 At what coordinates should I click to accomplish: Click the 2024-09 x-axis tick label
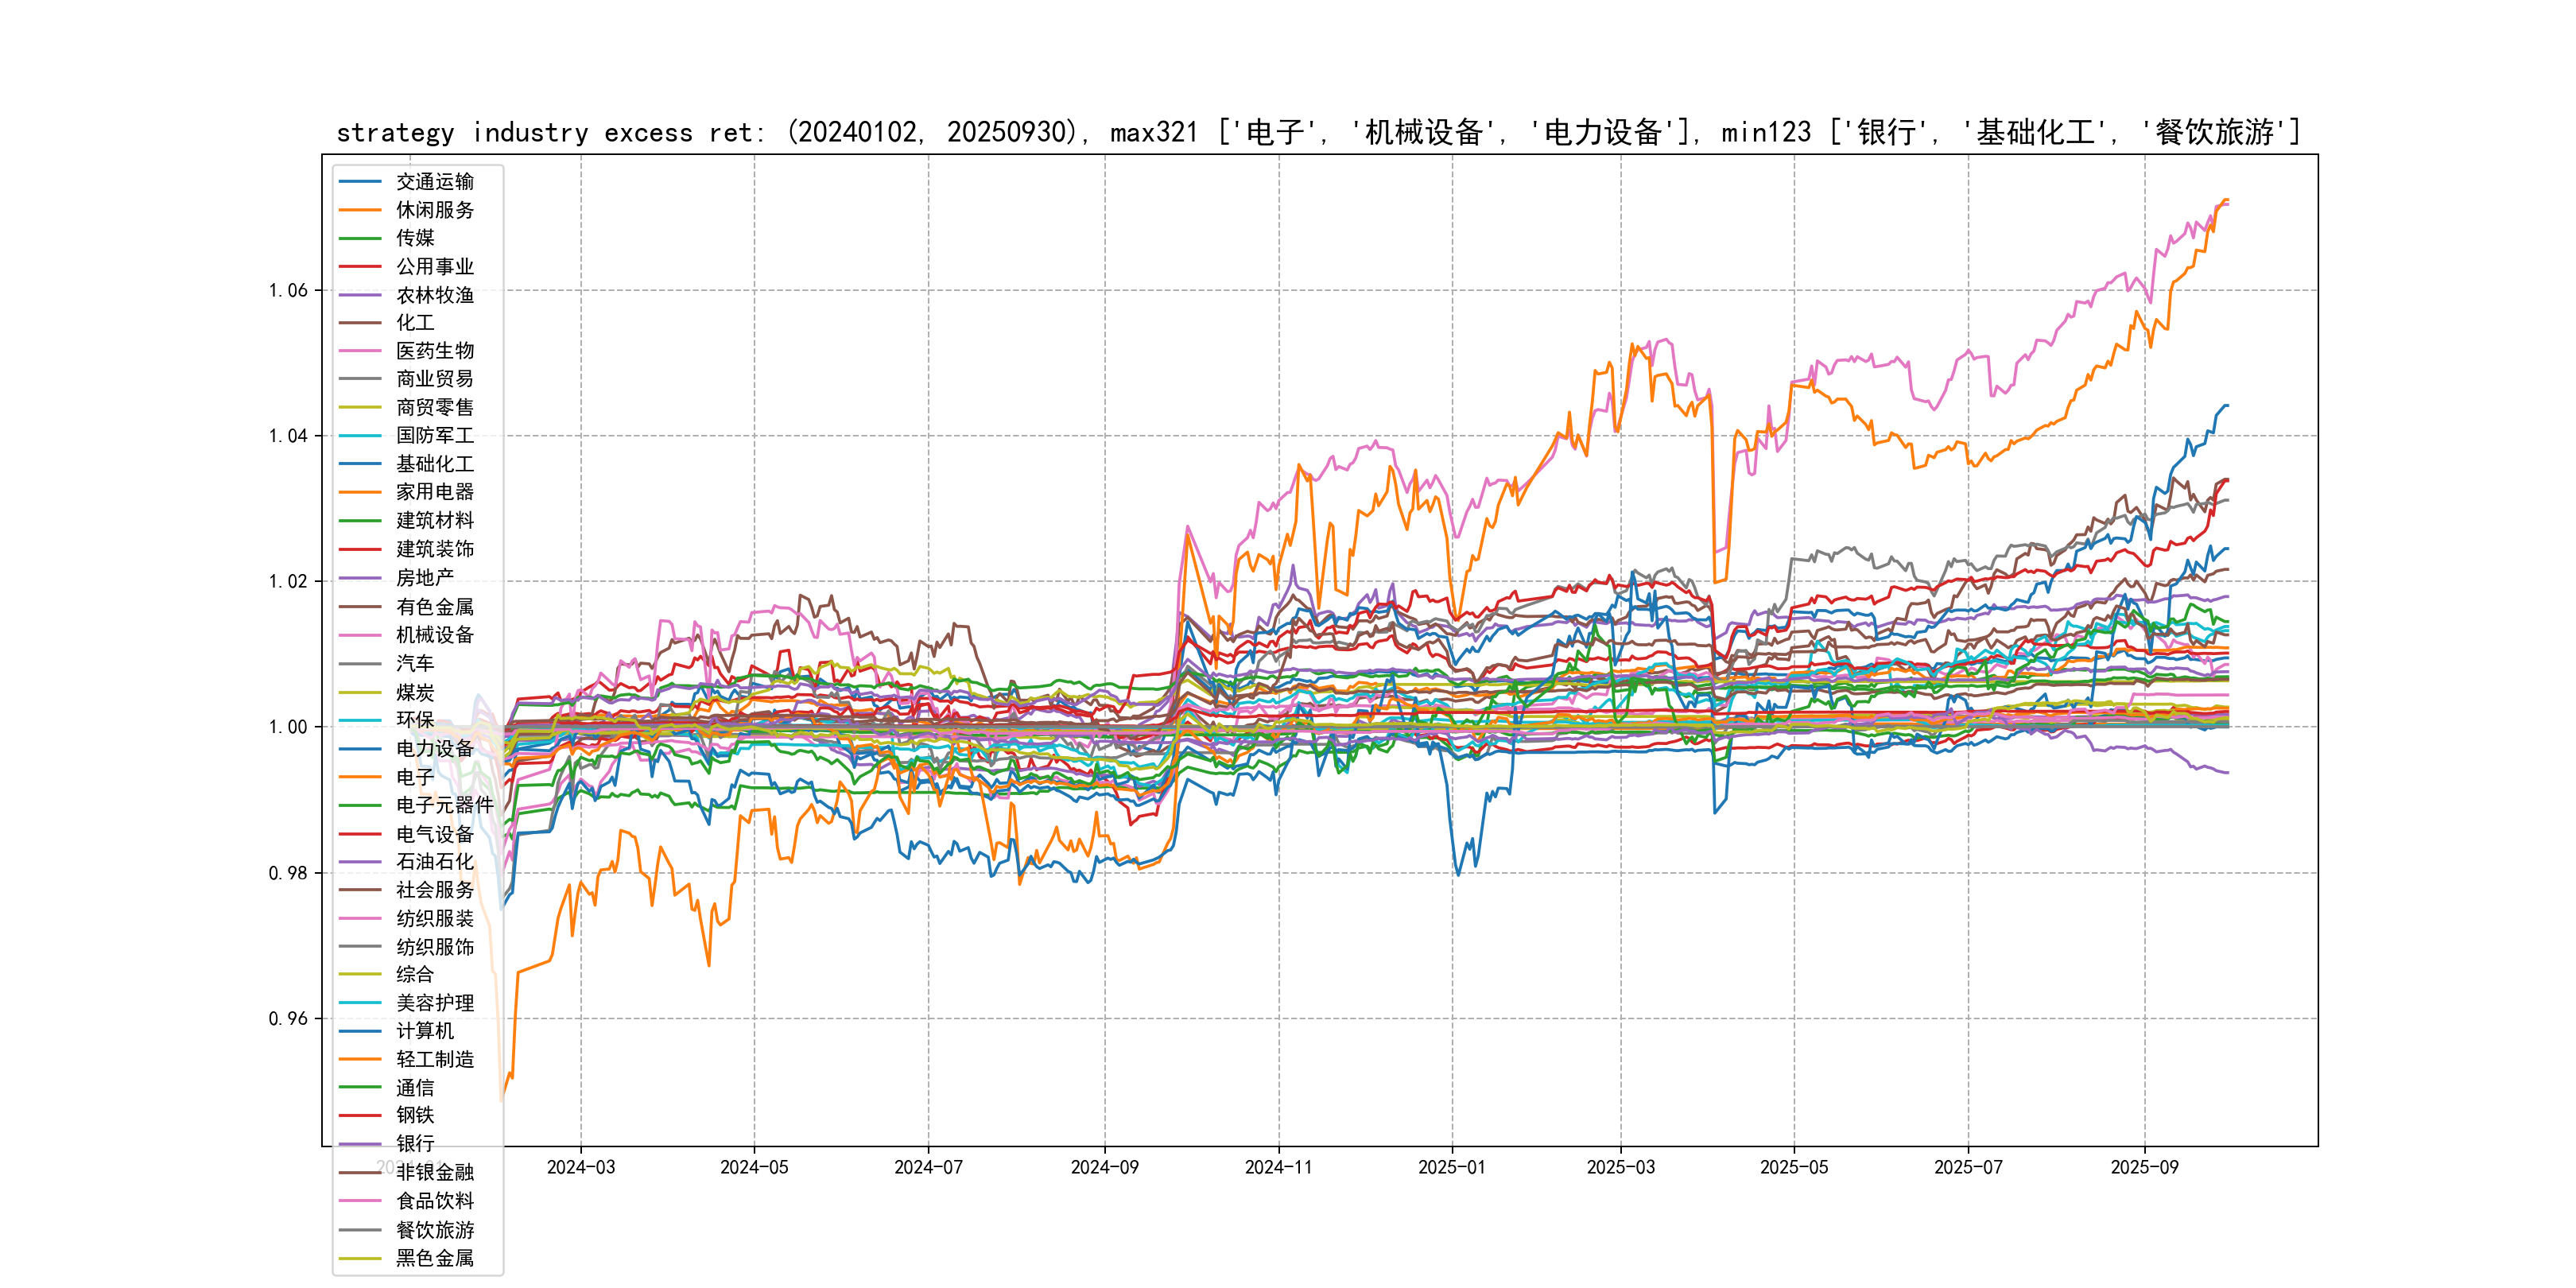coord(1104,1167)
